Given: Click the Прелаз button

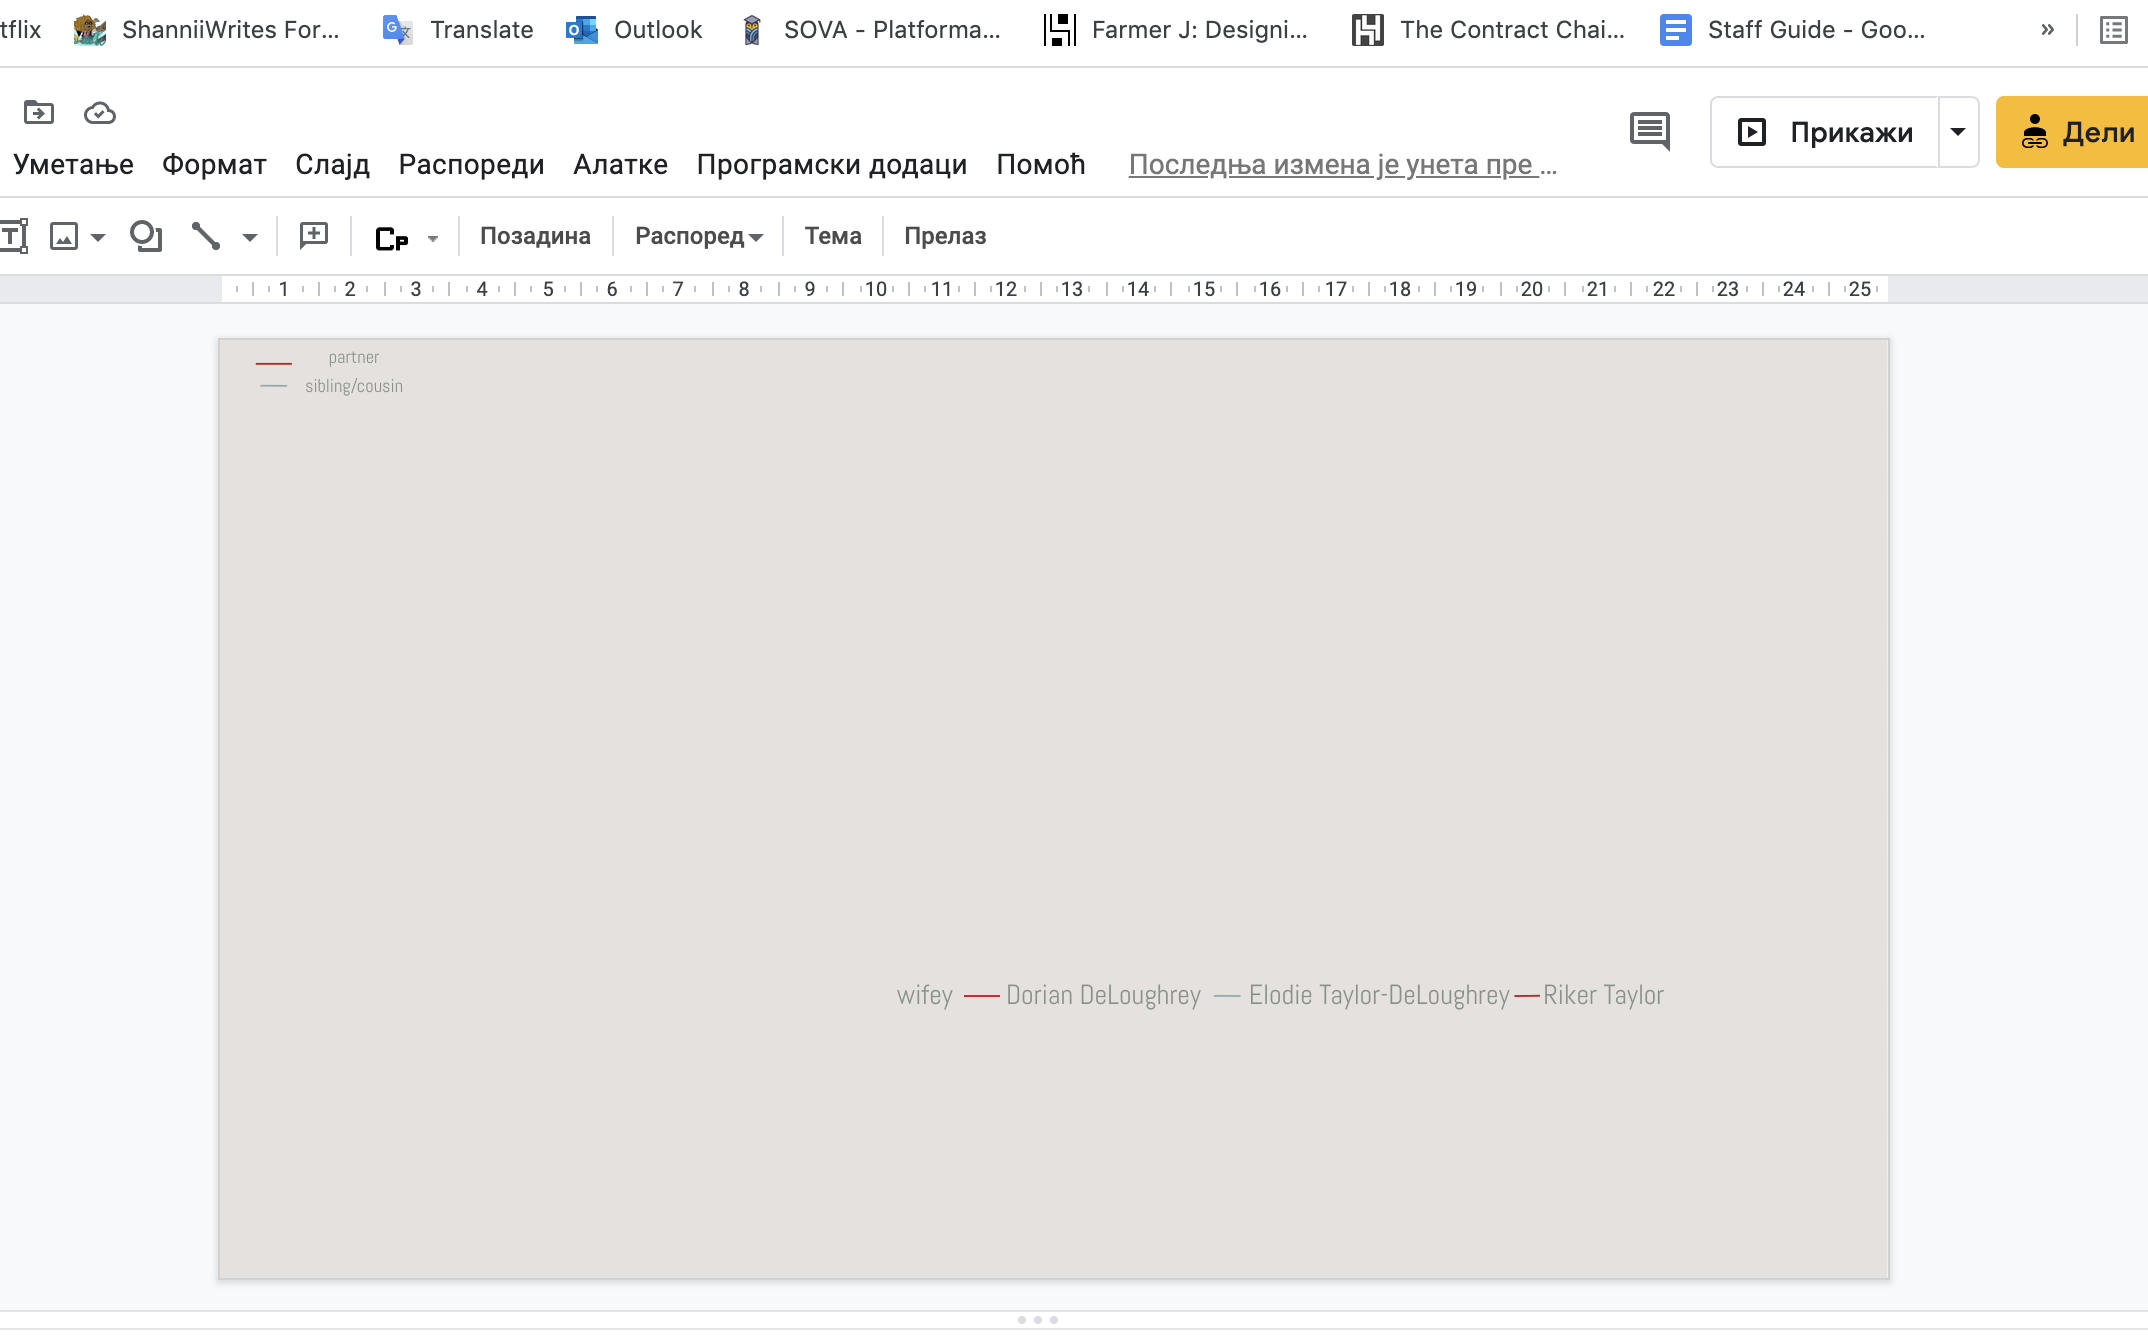Looking at the screenshot, I should [945, 236].
